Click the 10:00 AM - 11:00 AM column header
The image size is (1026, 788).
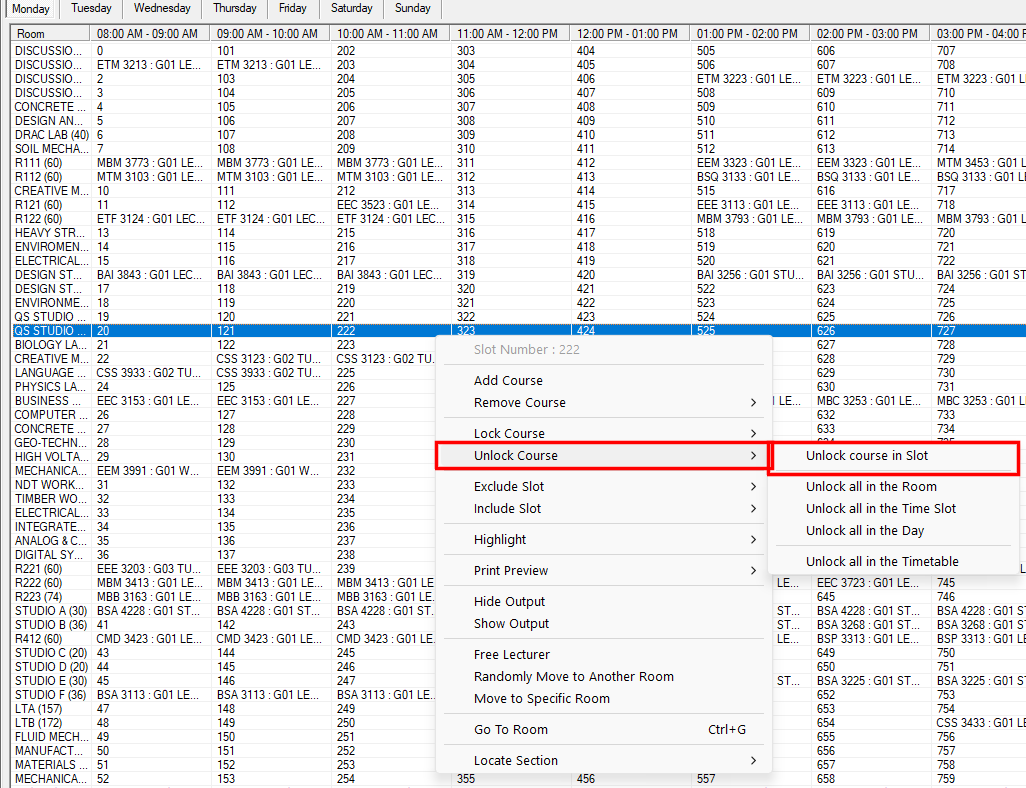(390, 33)
